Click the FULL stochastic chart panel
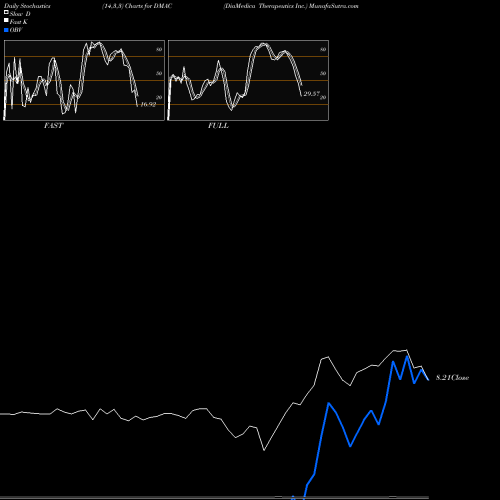 tap(248, 80)
